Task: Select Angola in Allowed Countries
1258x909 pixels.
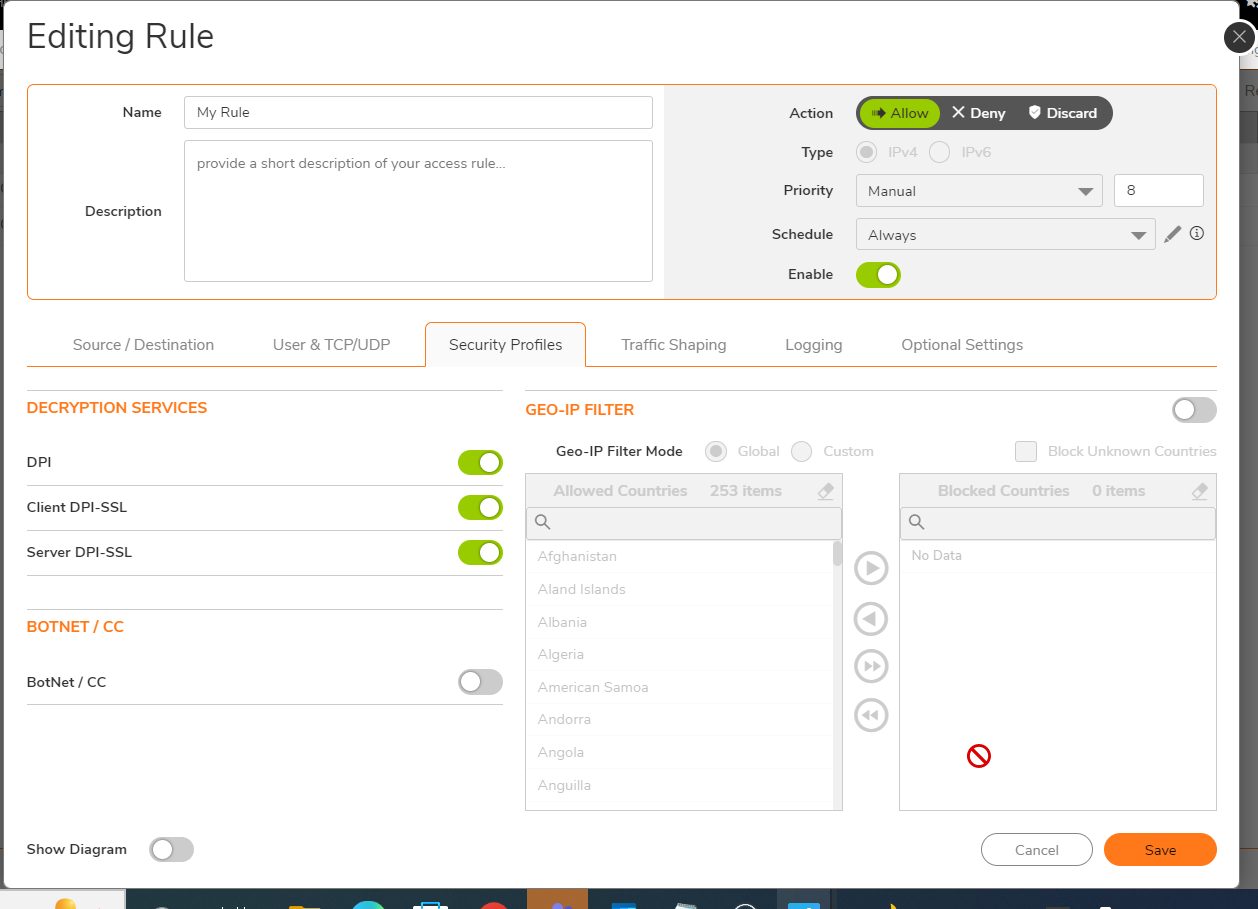Action: pyautogui.click(x=679, y=752)
